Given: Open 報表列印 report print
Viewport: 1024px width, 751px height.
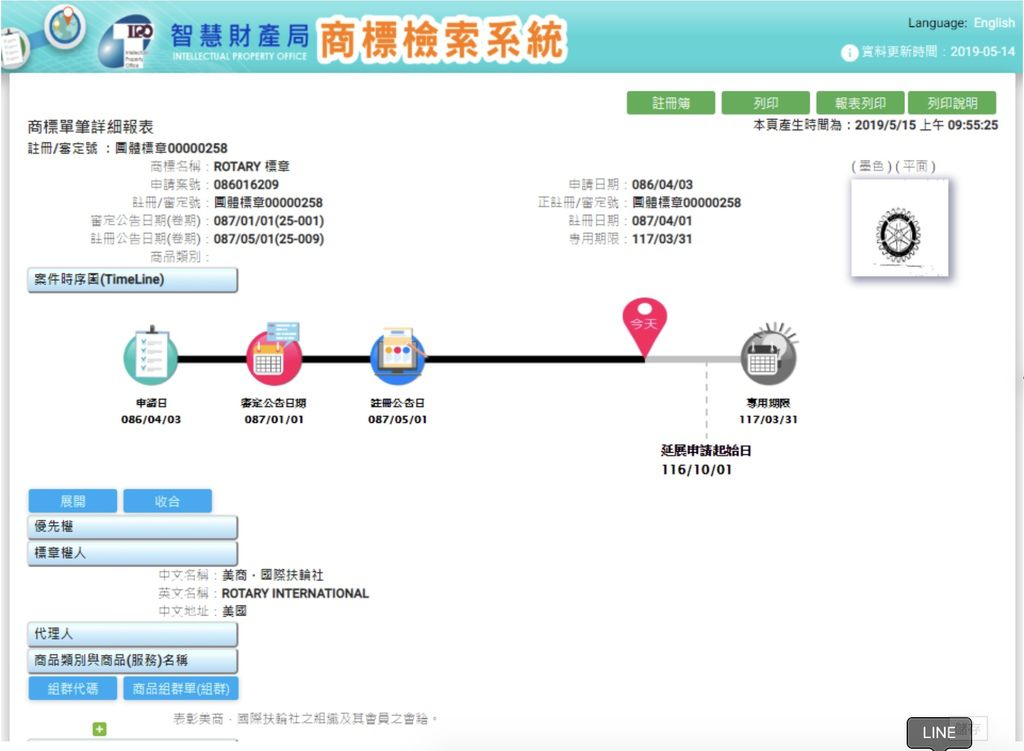Looking at the screenshot, I should pyautogui.click(x=860, y=103).
